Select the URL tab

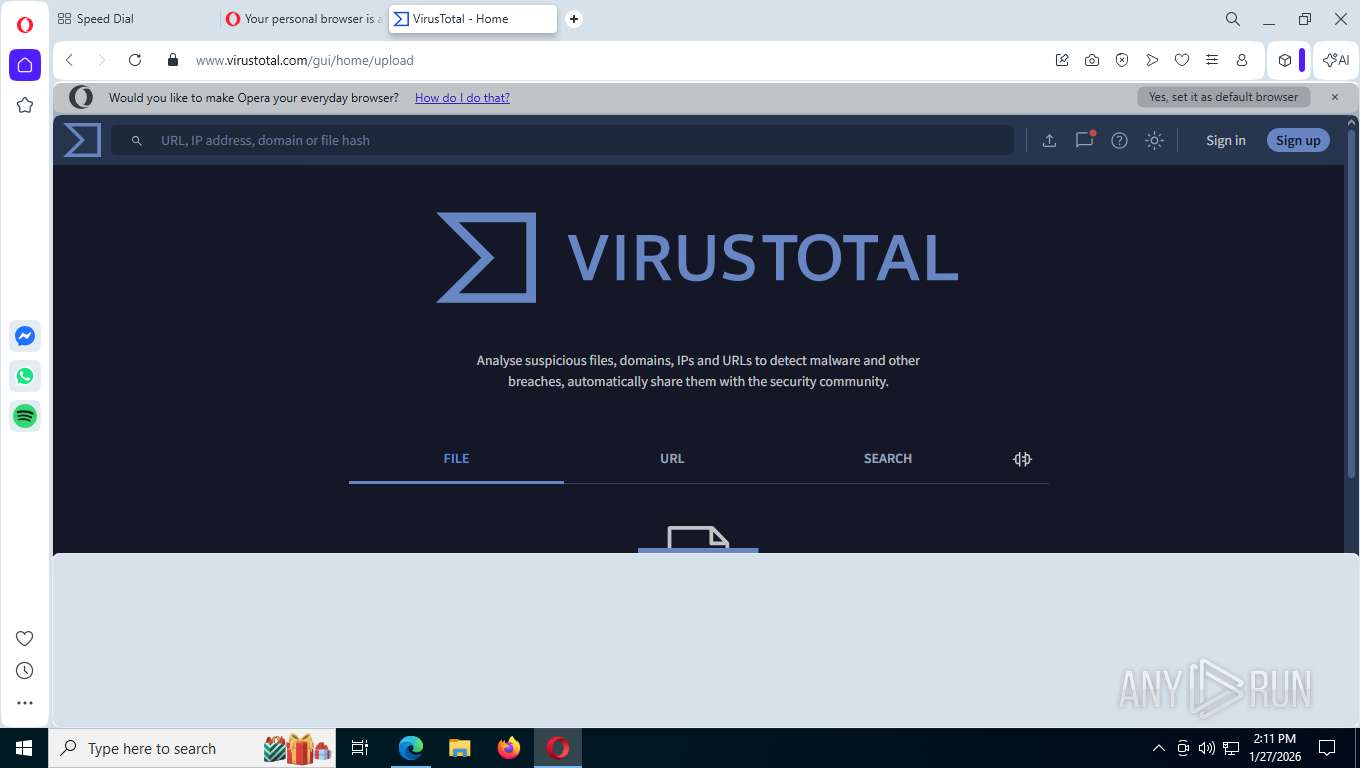tap(672, 458)
